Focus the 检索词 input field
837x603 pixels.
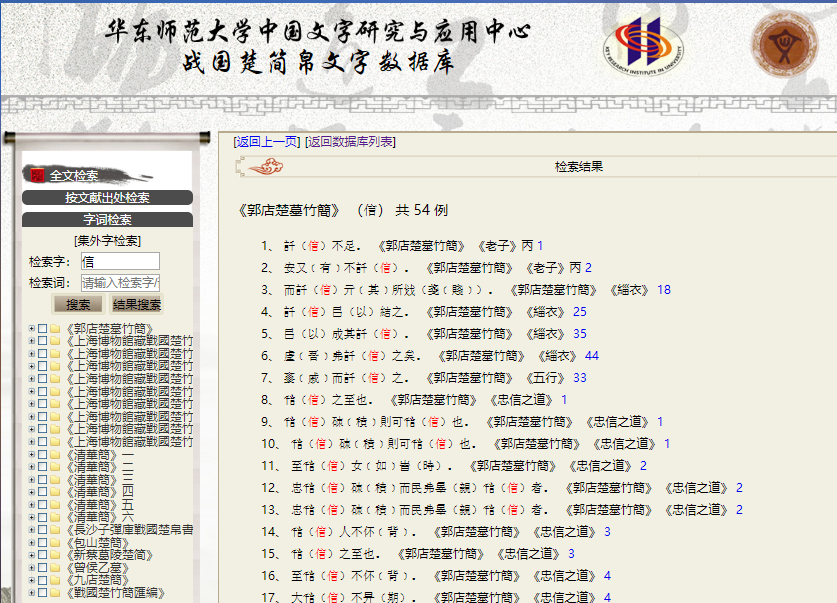pos(120,283)
